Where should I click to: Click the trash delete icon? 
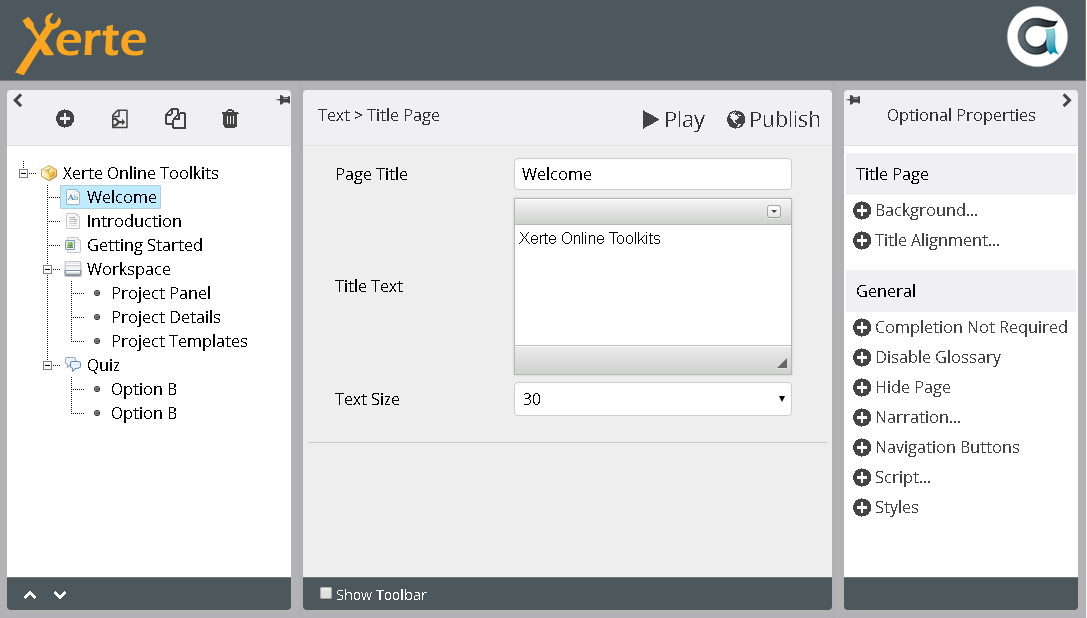tap(230, 119)
